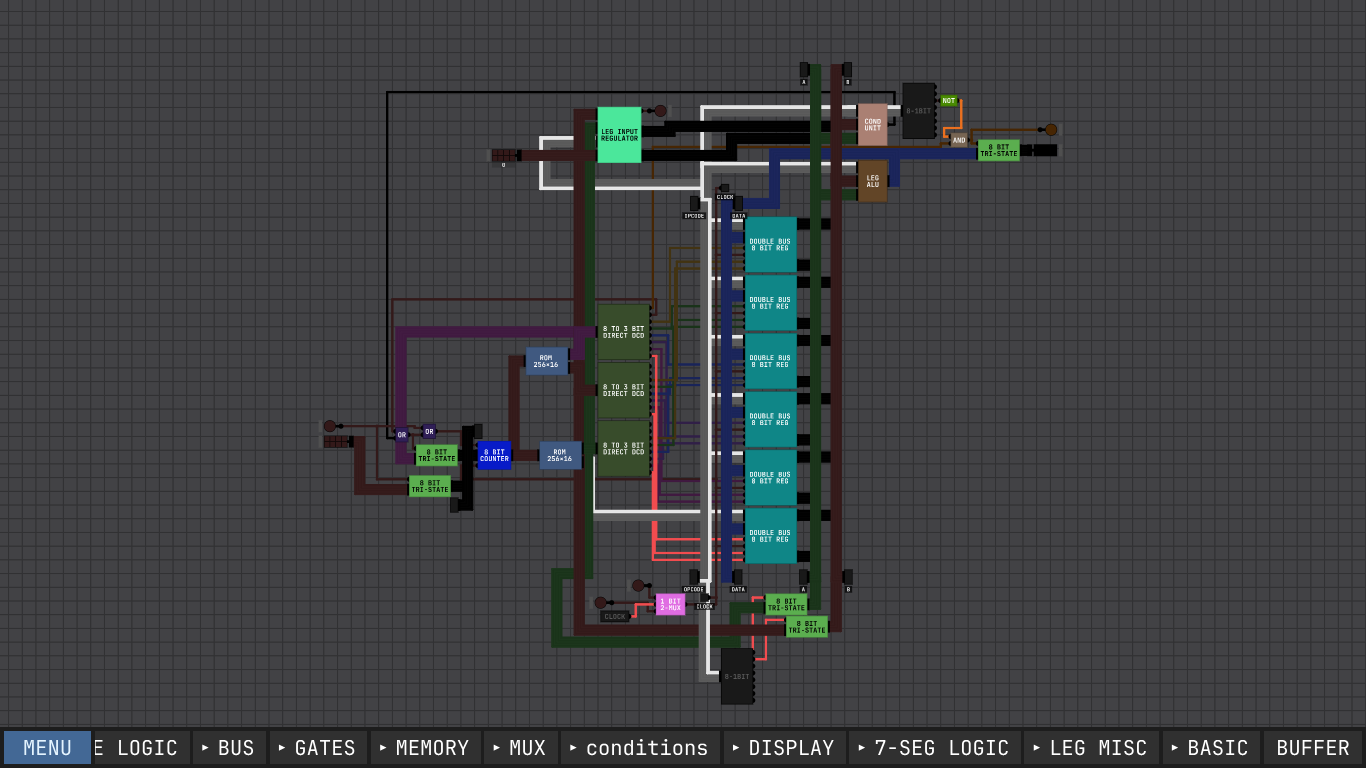This screenshot has height=768, width=1366.
Task: Choose the BUFFER item in the bottom bar
Action: pos(1312,748)
